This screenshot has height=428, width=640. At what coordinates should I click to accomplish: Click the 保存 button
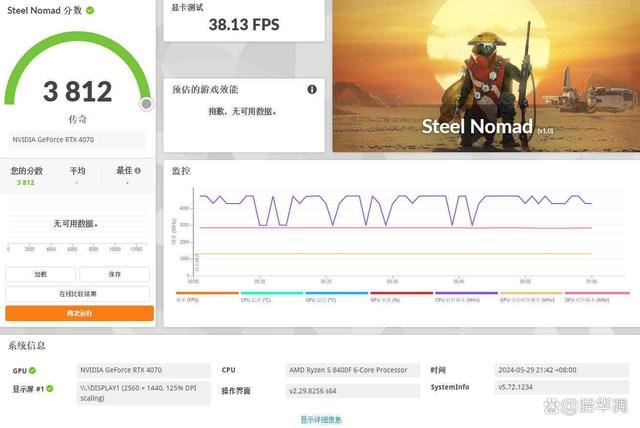116,274
